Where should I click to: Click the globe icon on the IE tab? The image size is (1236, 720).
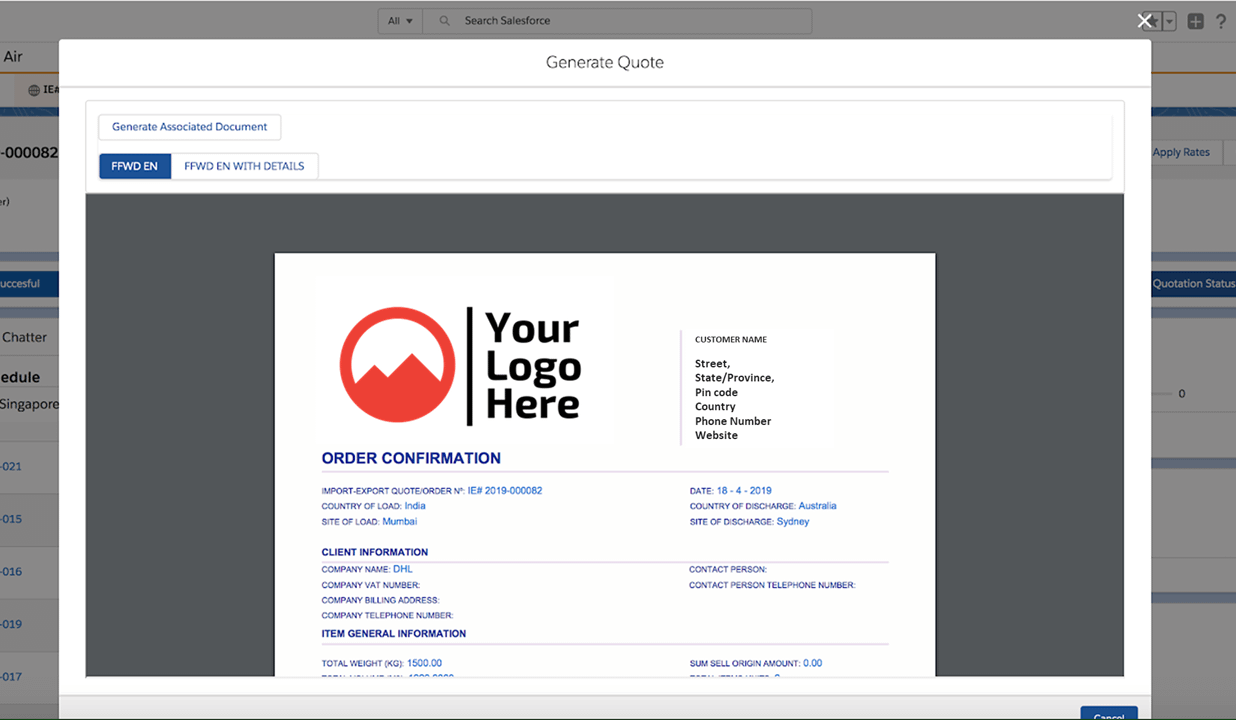coord(34,90)
